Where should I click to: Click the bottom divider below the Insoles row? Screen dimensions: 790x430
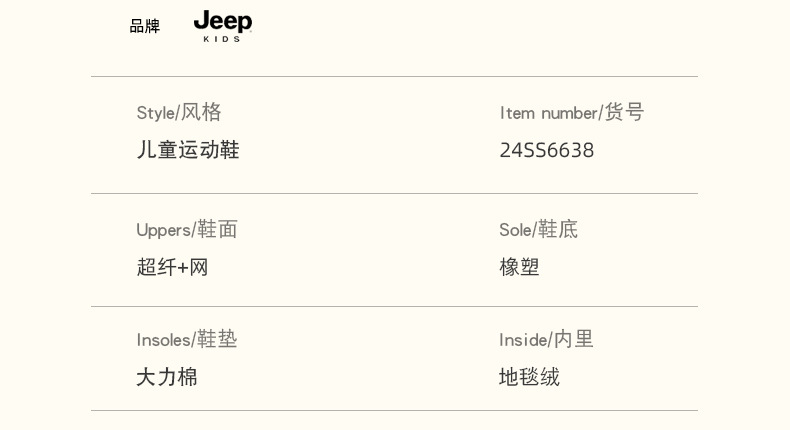tap(394, 411)
